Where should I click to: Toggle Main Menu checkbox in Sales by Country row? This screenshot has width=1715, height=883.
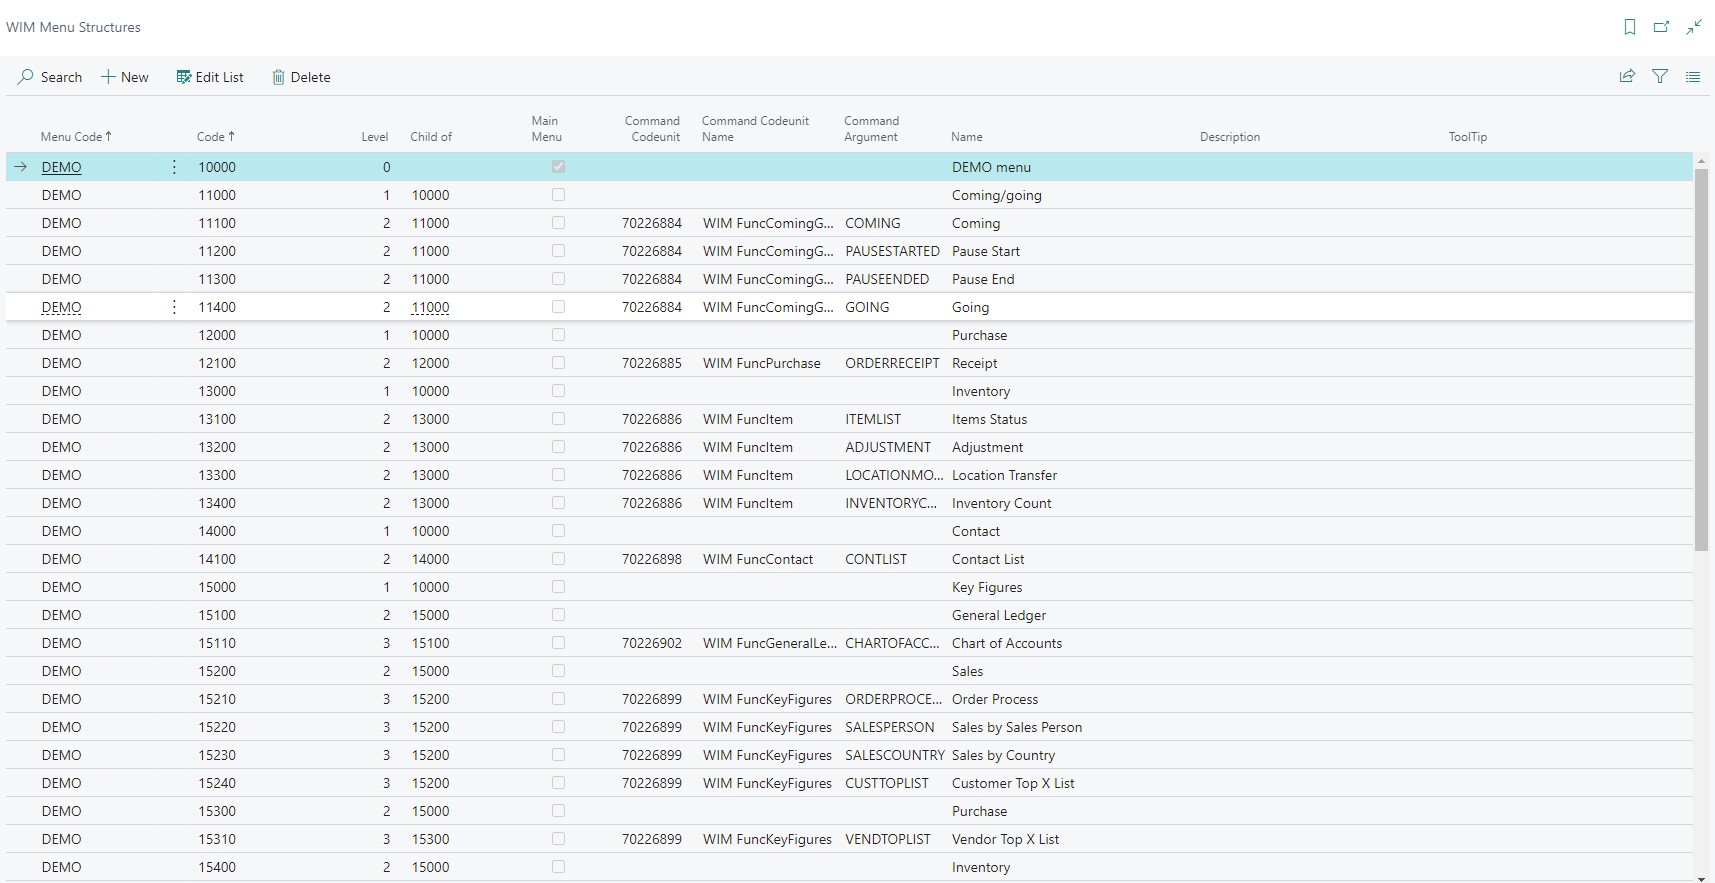click(x=558, y=755)
